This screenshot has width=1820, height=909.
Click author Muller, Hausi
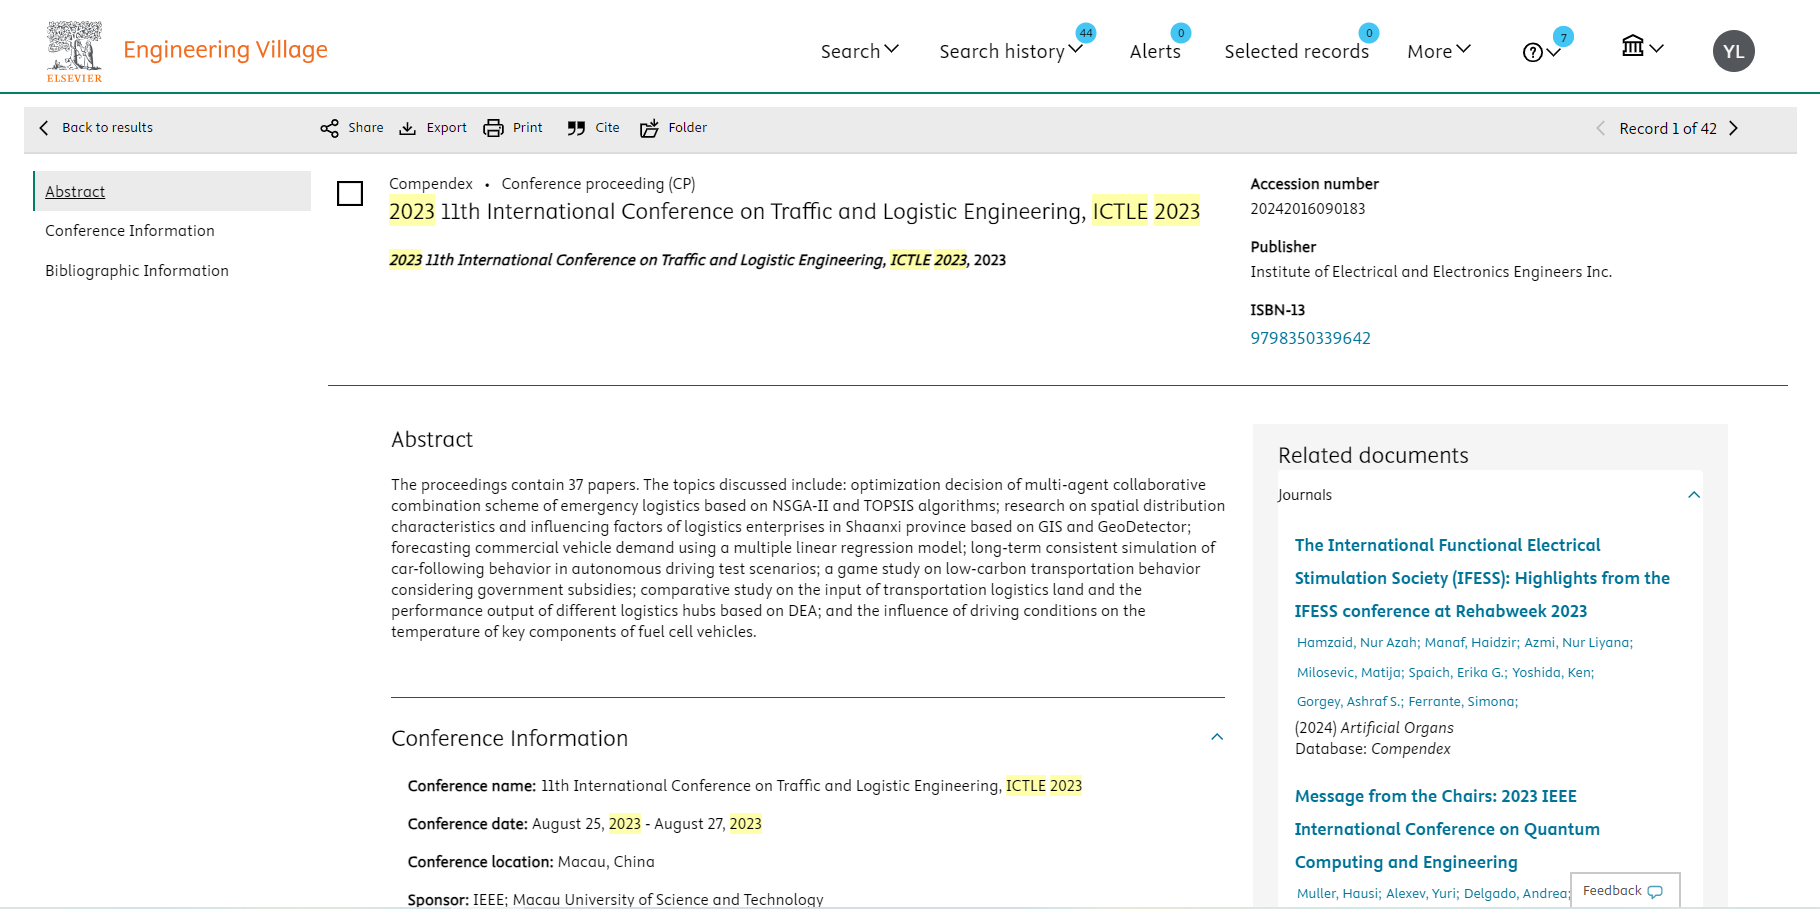[1339, 894]
